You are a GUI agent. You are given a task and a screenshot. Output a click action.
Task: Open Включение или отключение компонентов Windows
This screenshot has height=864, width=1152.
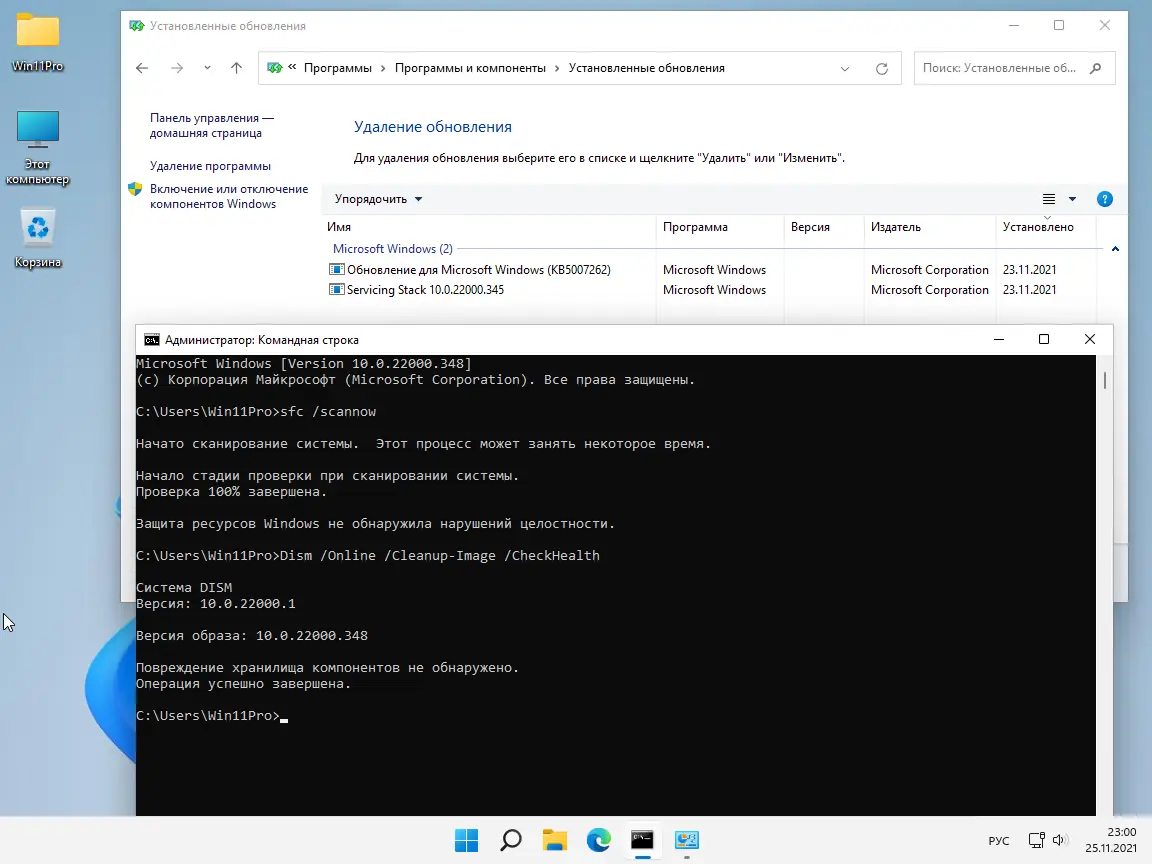click(230, 196)
